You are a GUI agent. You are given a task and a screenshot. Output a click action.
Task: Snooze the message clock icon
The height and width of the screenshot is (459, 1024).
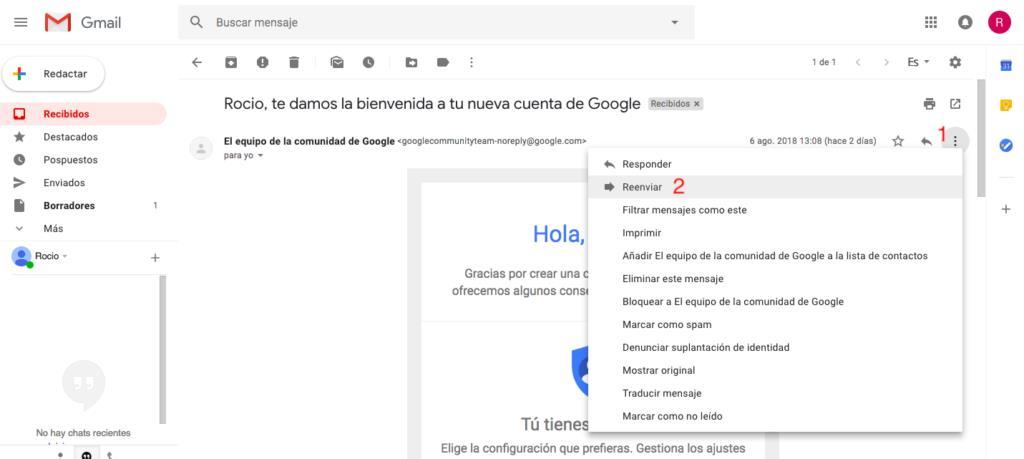(369, 63)
